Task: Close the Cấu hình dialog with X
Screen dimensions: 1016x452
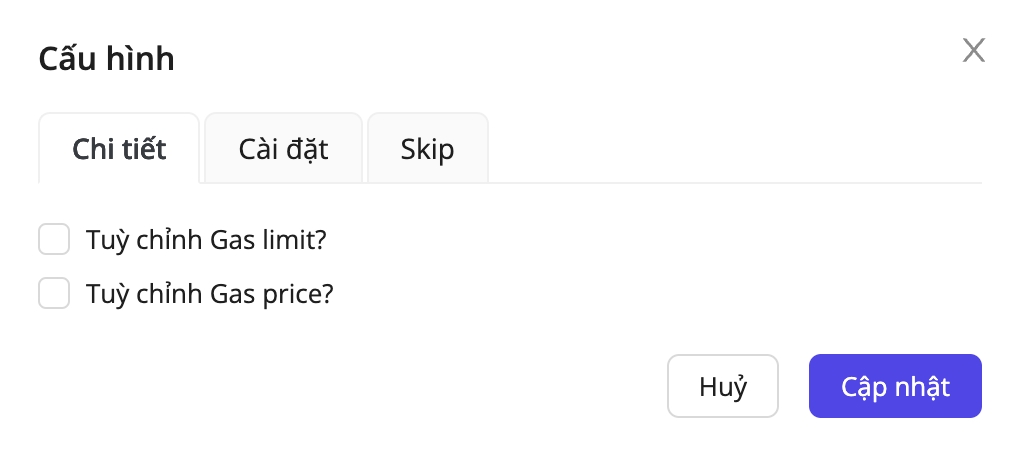Action: point(973,51)
